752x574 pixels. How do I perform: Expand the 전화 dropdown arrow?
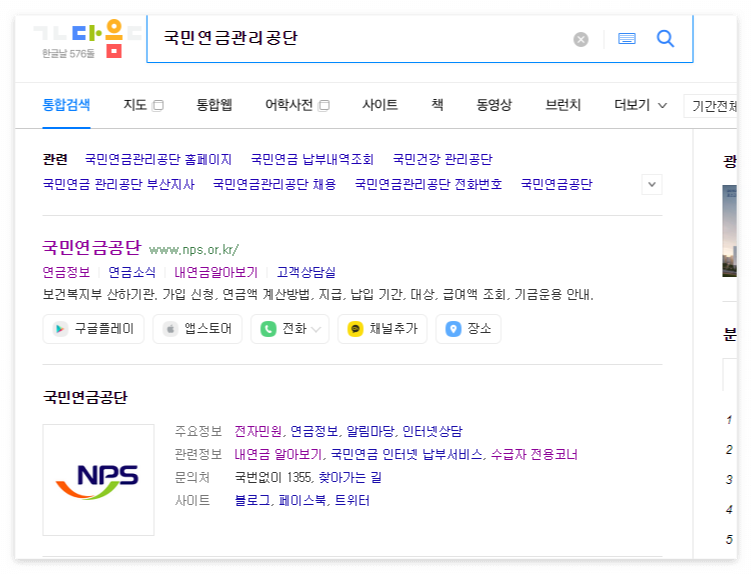point(316,329)
